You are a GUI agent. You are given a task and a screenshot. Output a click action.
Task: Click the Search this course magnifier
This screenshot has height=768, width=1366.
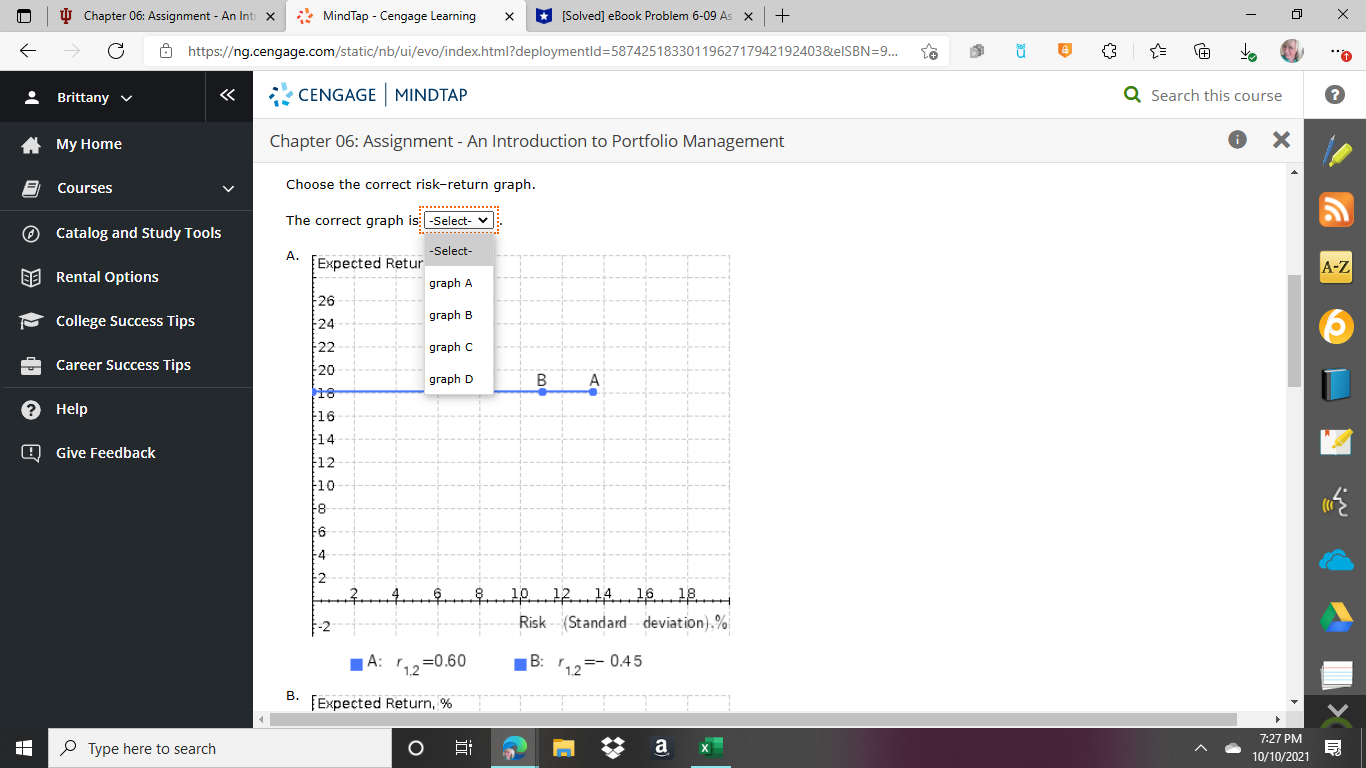tap(1131, 96)
